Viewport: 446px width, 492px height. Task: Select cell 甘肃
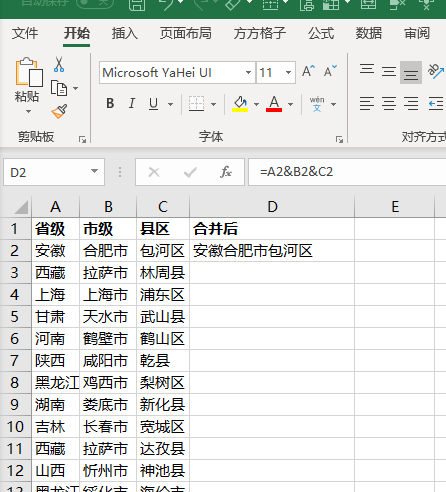click(56, 317)
